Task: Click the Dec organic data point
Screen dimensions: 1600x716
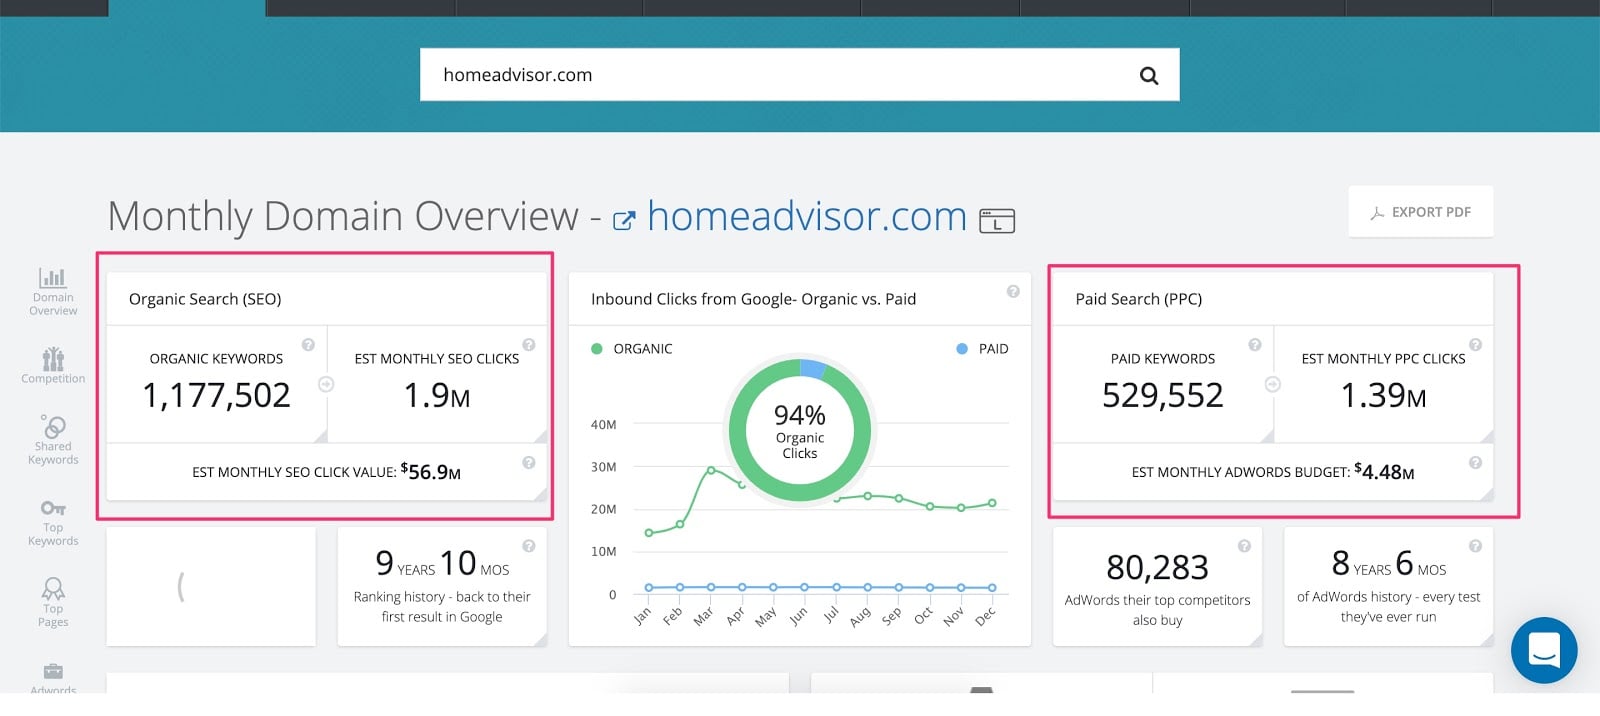Action: coord(992,503)
